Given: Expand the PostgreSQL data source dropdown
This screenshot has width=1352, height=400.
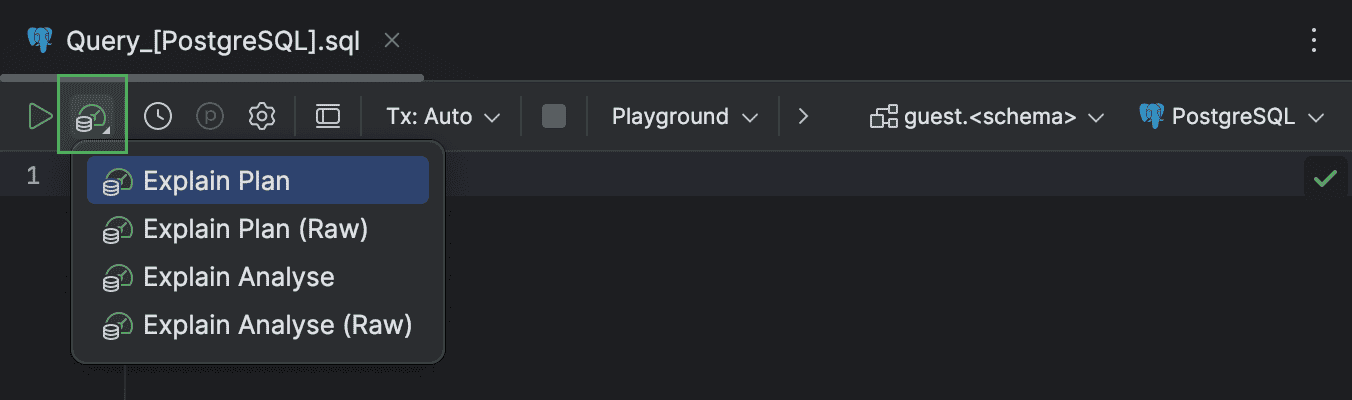Looking at the screenshot, I should [1232, 117].
